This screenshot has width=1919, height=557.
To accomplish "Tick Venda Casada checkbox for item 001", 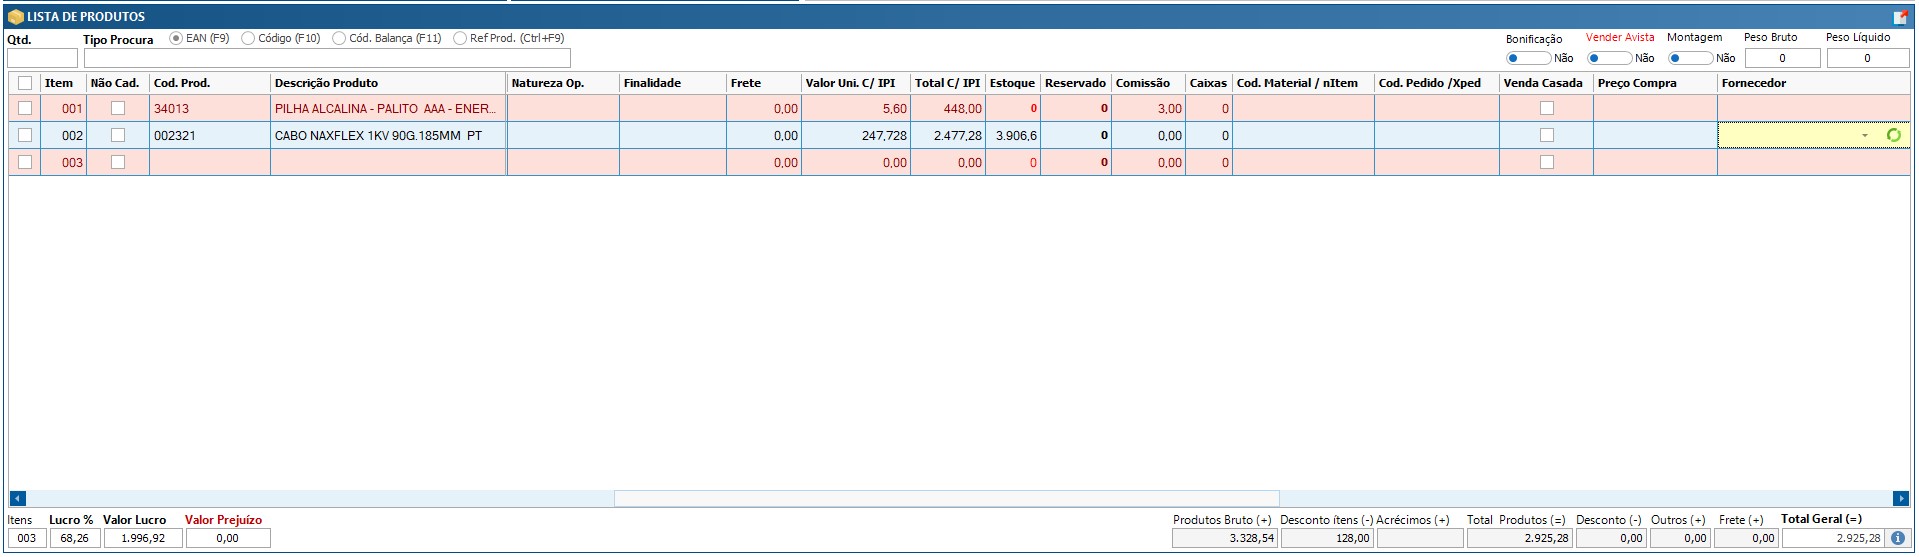I will click(x=1546, y=108).
